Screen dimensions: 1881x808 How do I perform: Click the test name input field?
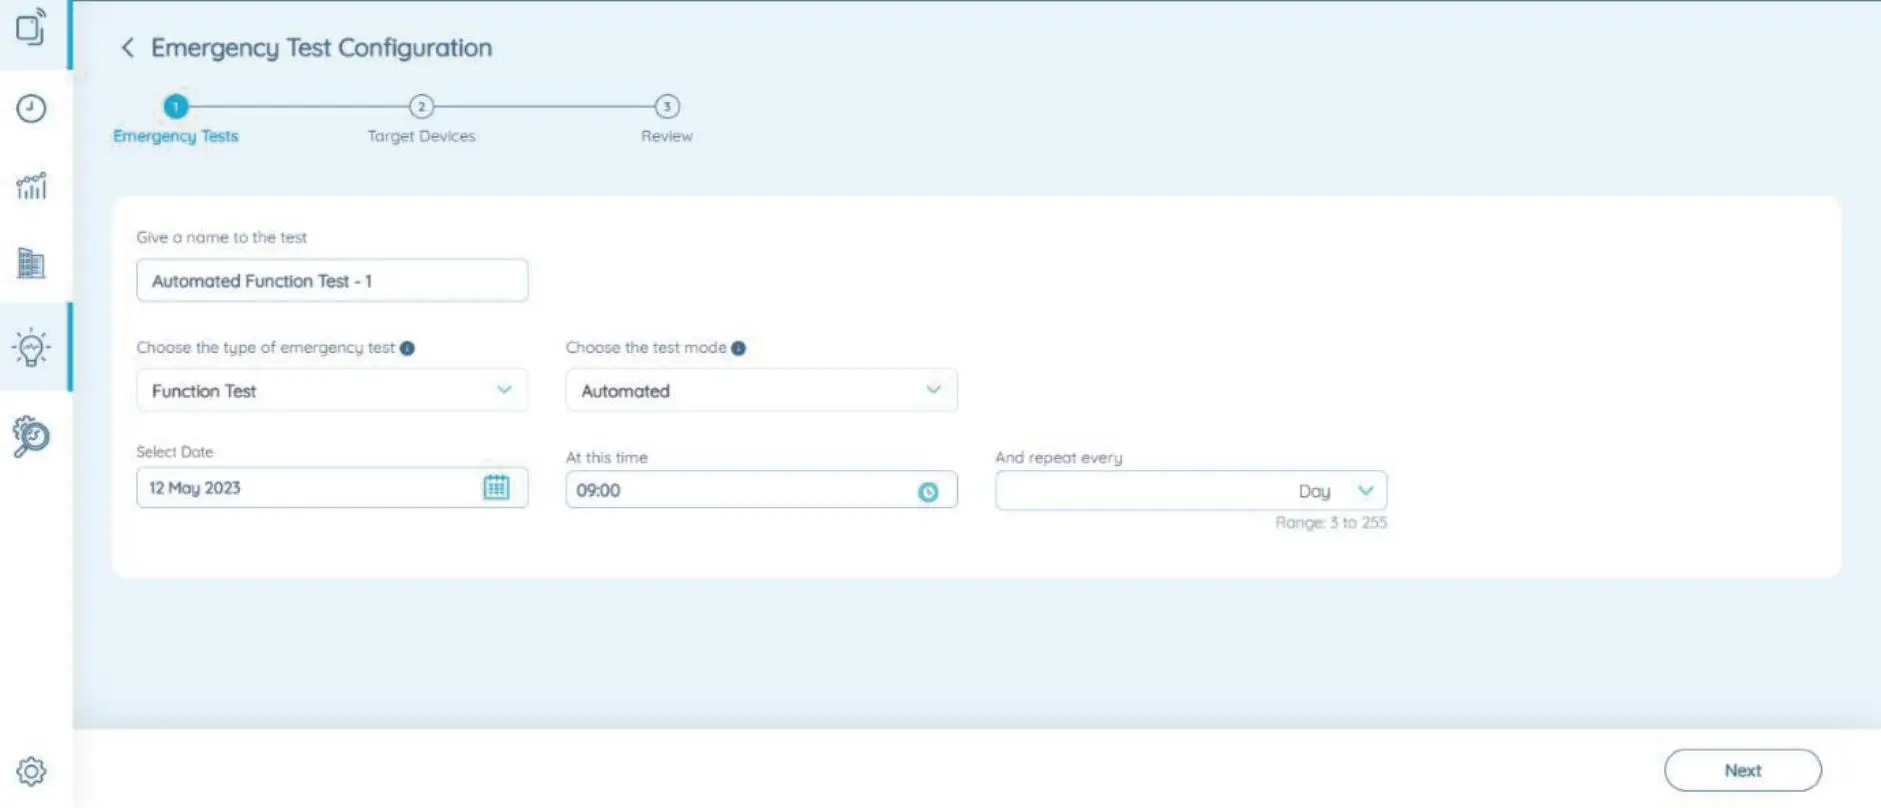click(331, 281)
